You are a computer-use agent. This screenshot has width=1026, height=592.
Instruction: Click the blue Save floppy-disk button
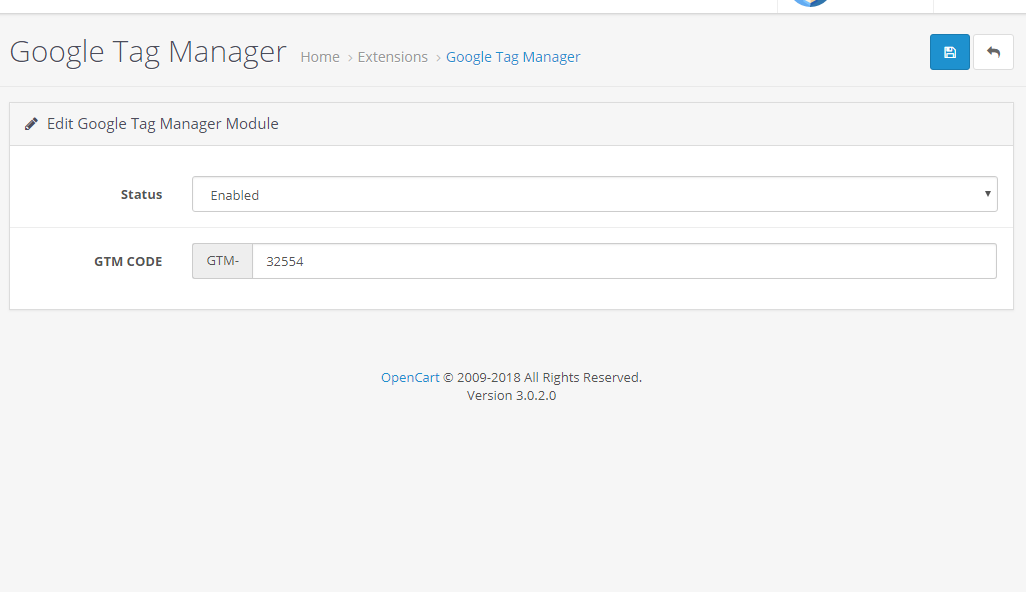[949, 52]
